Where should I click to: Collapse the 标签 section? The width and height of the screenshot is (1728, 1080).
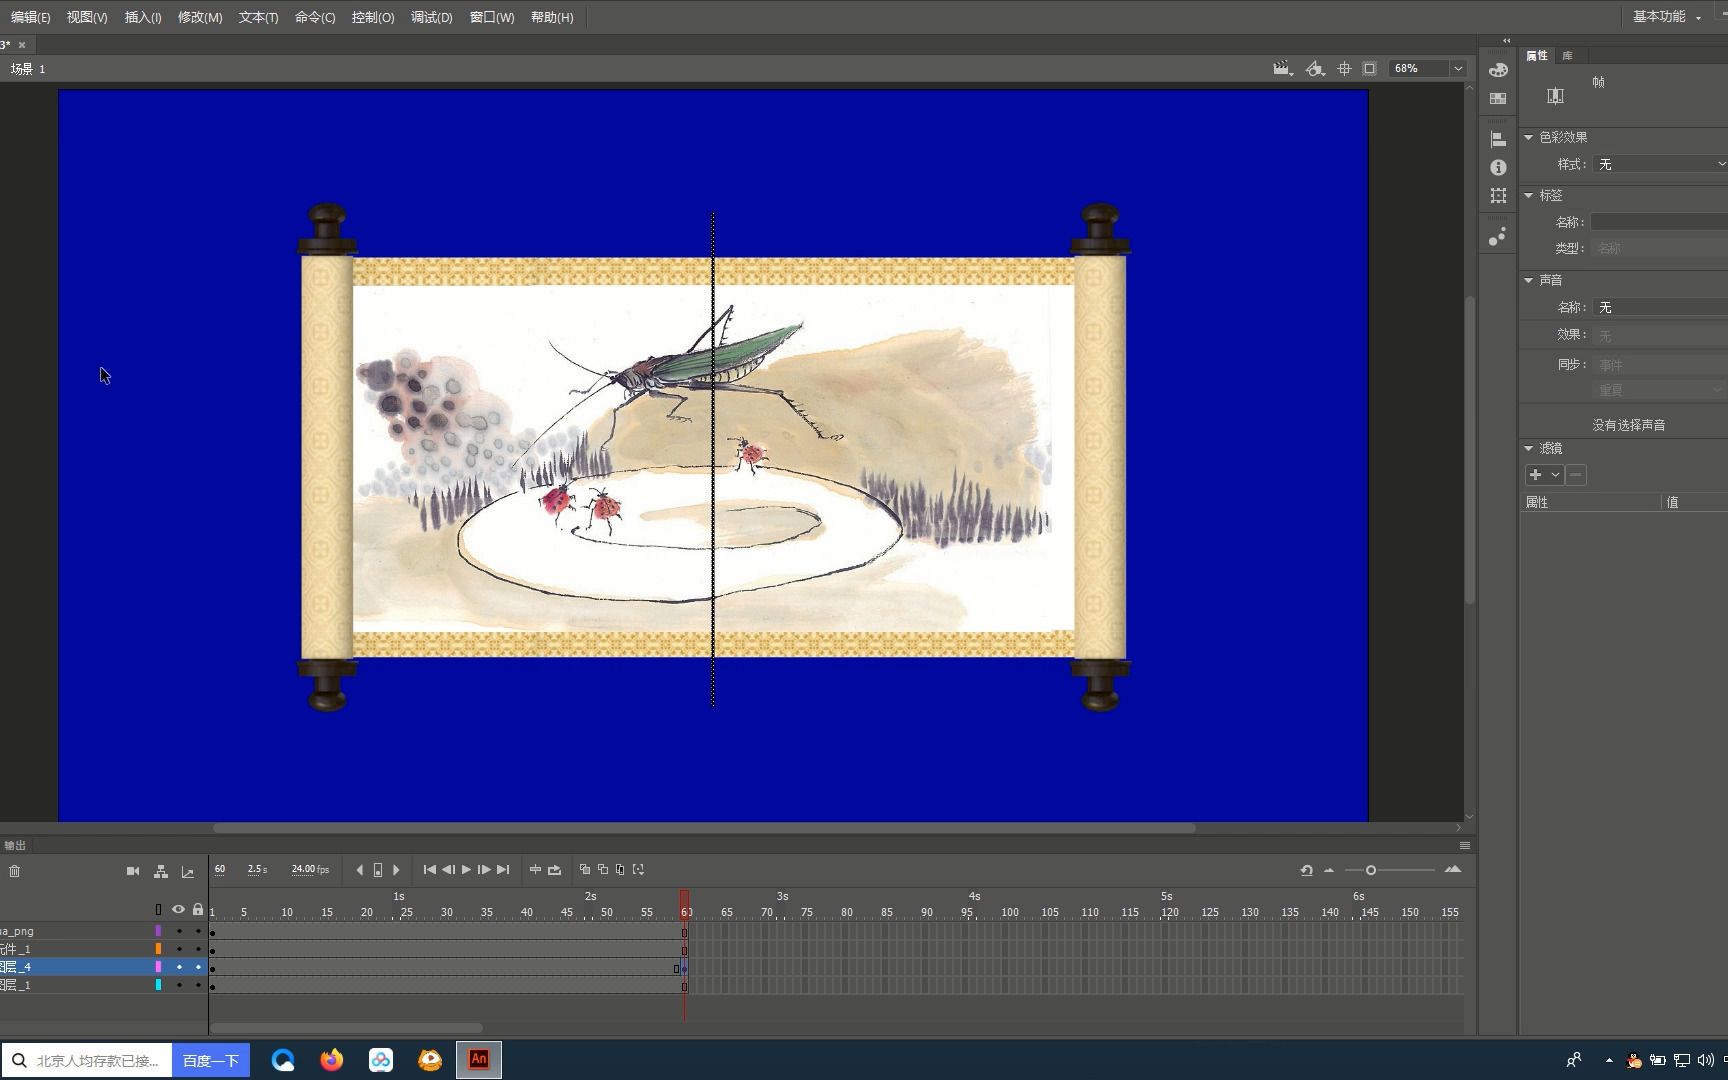click(x=1529, y=195)
